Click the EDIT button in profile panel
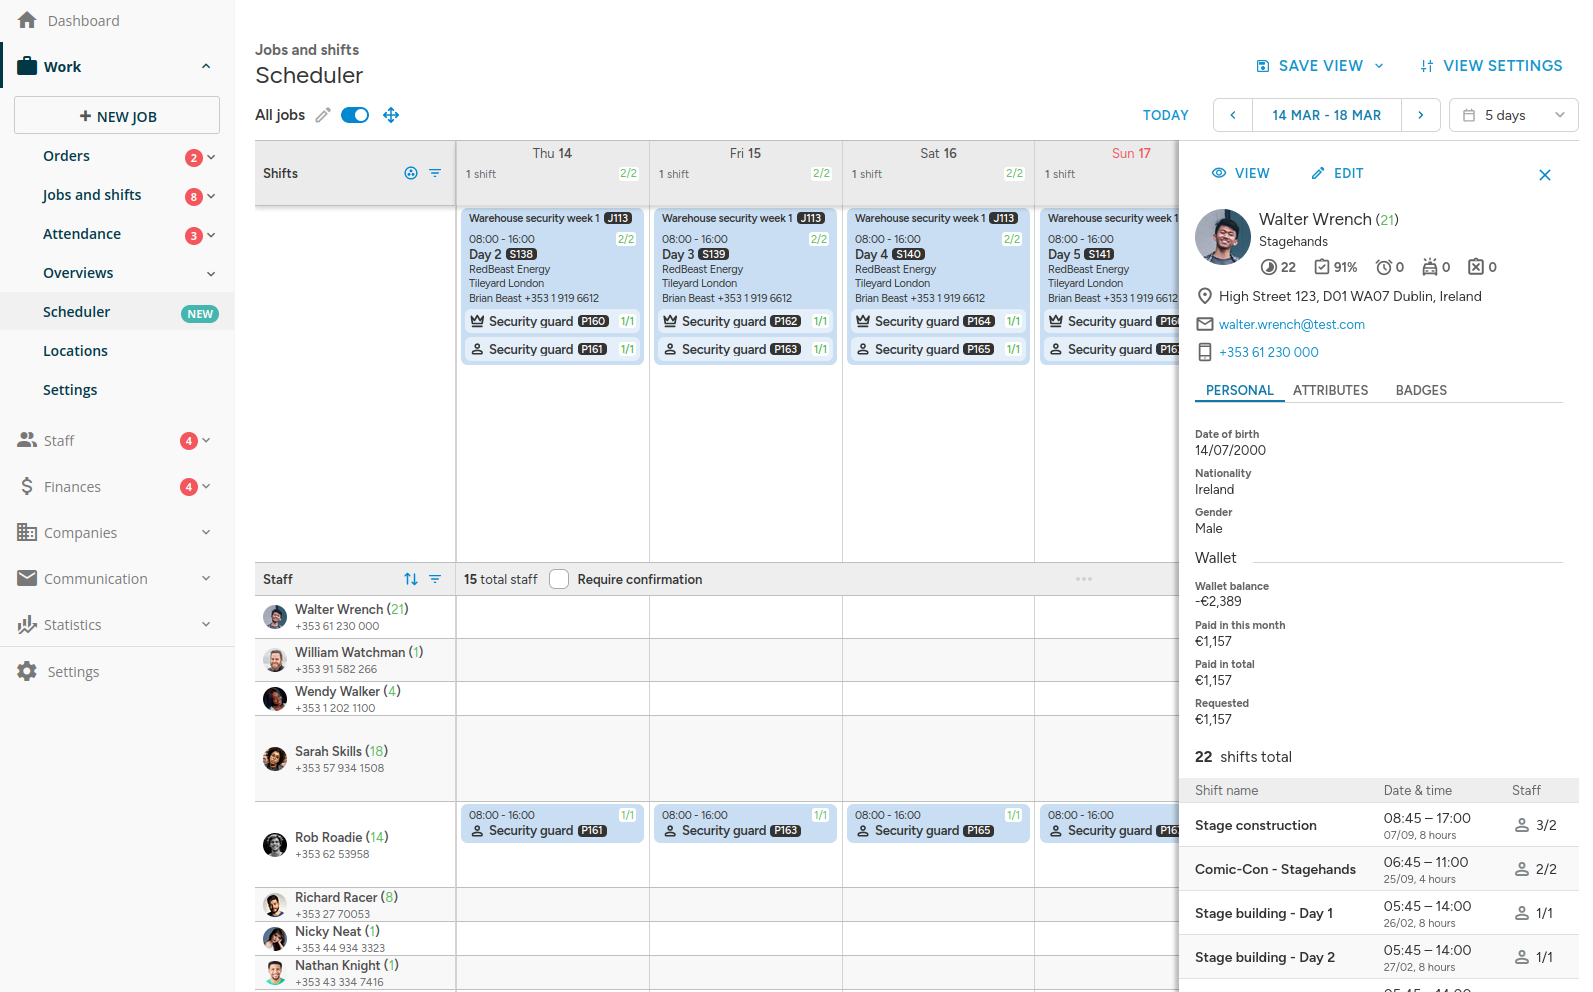 1337,173
